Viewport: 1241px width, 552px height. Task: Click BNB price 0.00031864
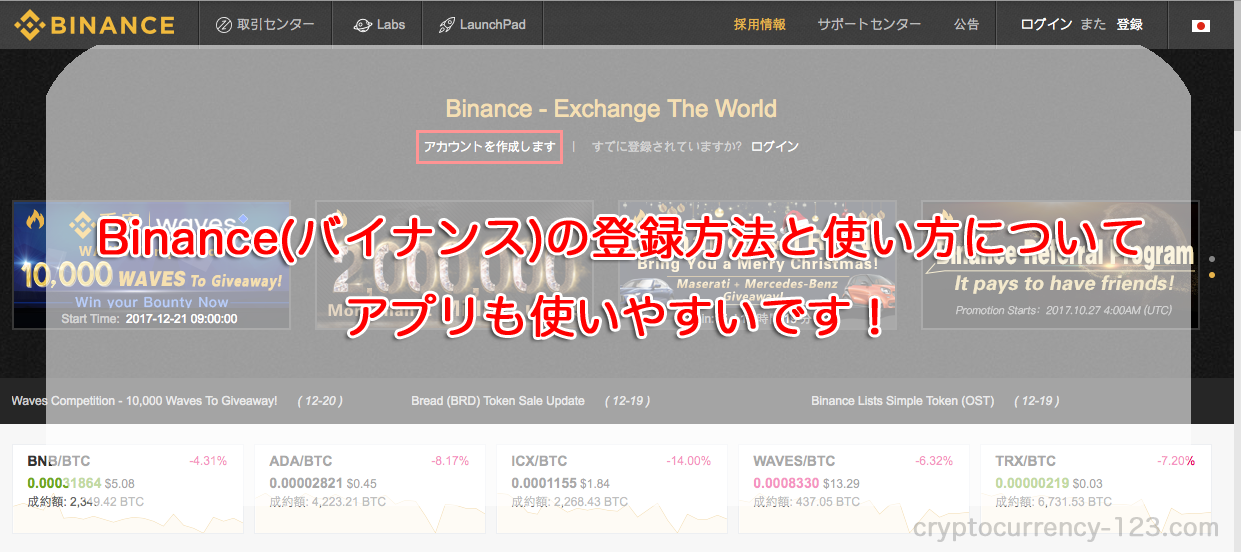64,483
